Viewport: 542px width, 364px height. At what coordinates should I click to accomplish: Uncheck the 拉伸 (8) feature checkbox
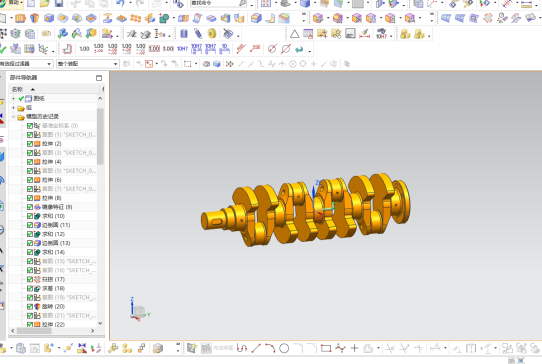30,198
